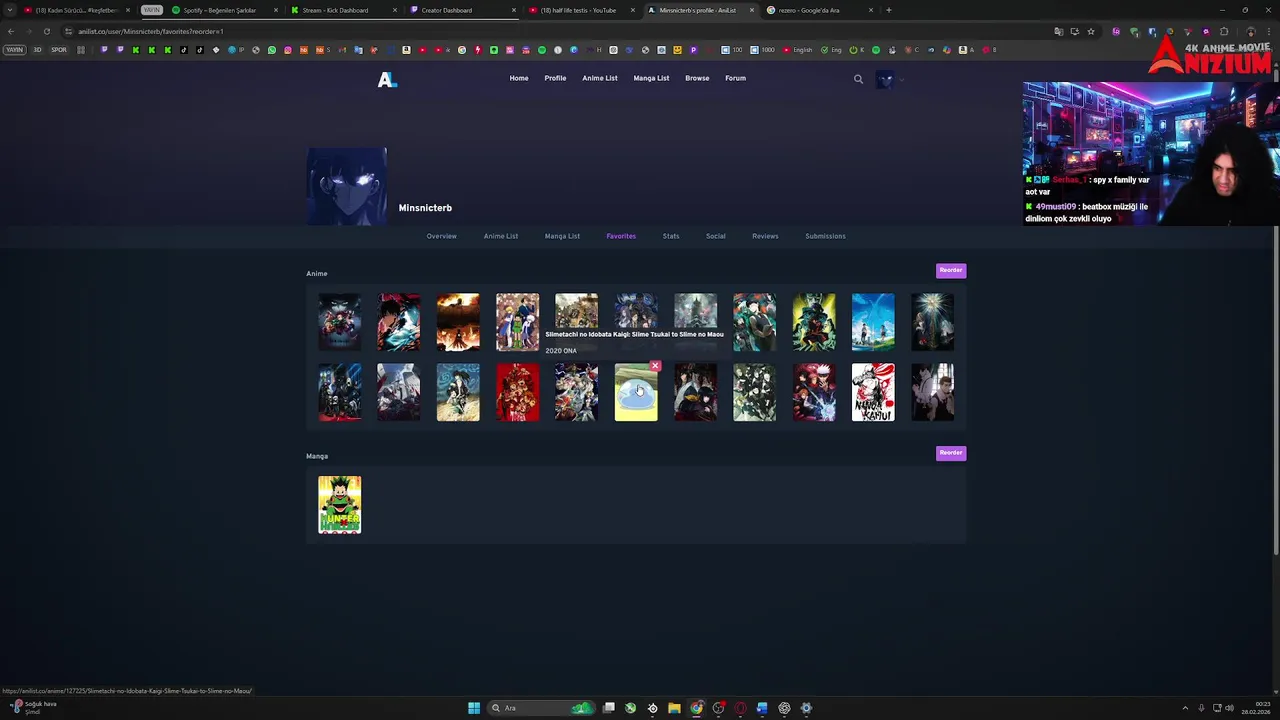Open Task View on the taskbar
This screenshot has width=1280, height=720.
point(608,708)
